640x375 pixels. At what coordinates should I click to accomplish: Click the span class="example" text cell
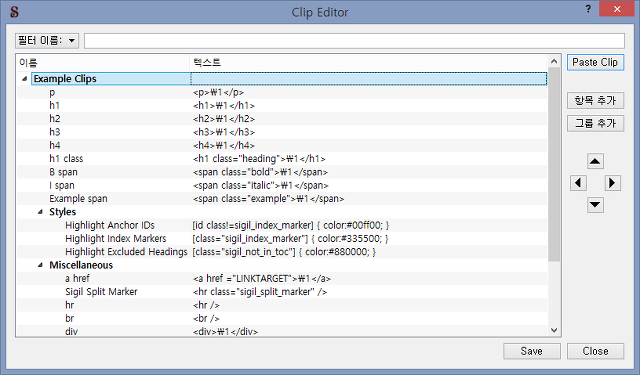pyautogui.click(x=269, y=198)
